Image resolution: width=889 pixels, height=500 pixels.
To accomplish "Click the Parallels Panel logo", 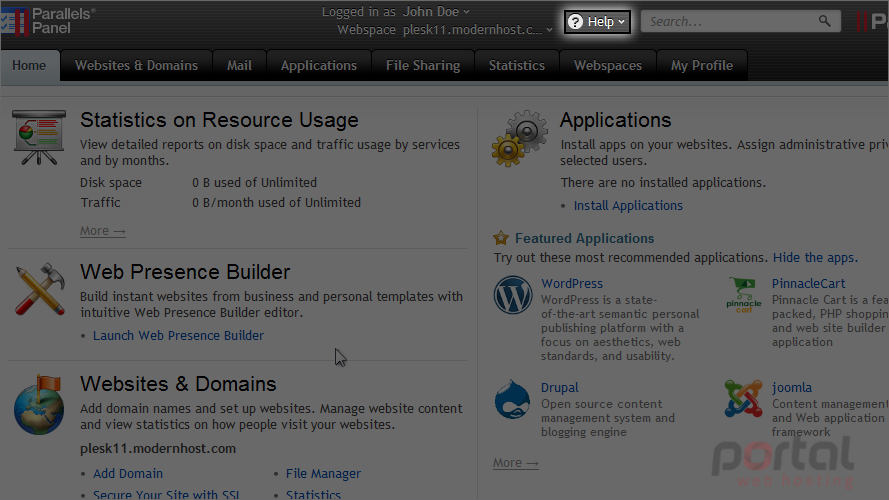I will 48,21.
